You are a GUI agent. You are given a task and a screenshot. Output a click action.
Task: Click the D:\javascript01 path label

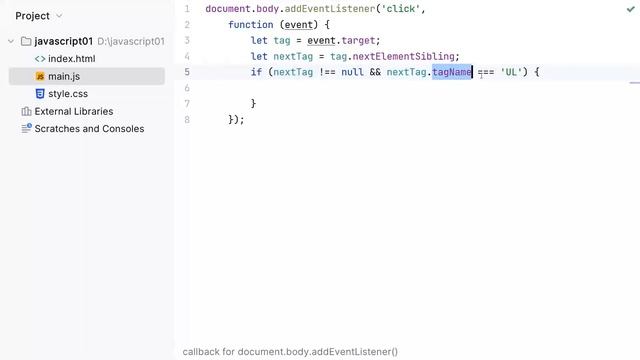coord(131,41)
